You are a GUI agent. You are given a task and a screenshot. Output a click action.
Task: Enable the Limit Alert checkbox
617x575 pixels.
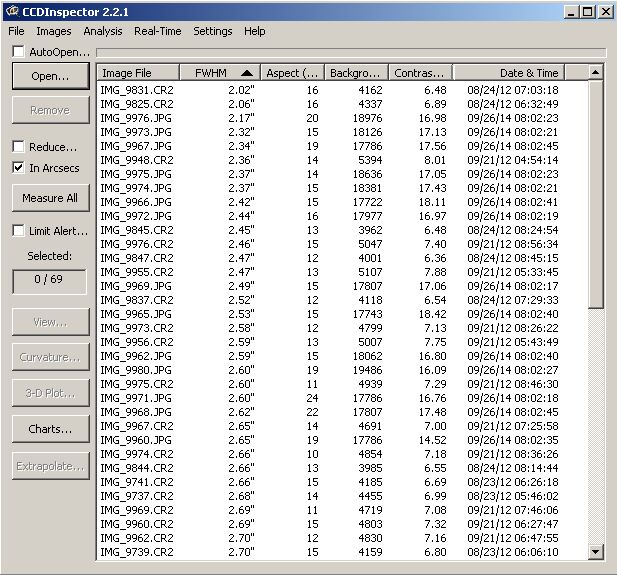pos(19,231)
